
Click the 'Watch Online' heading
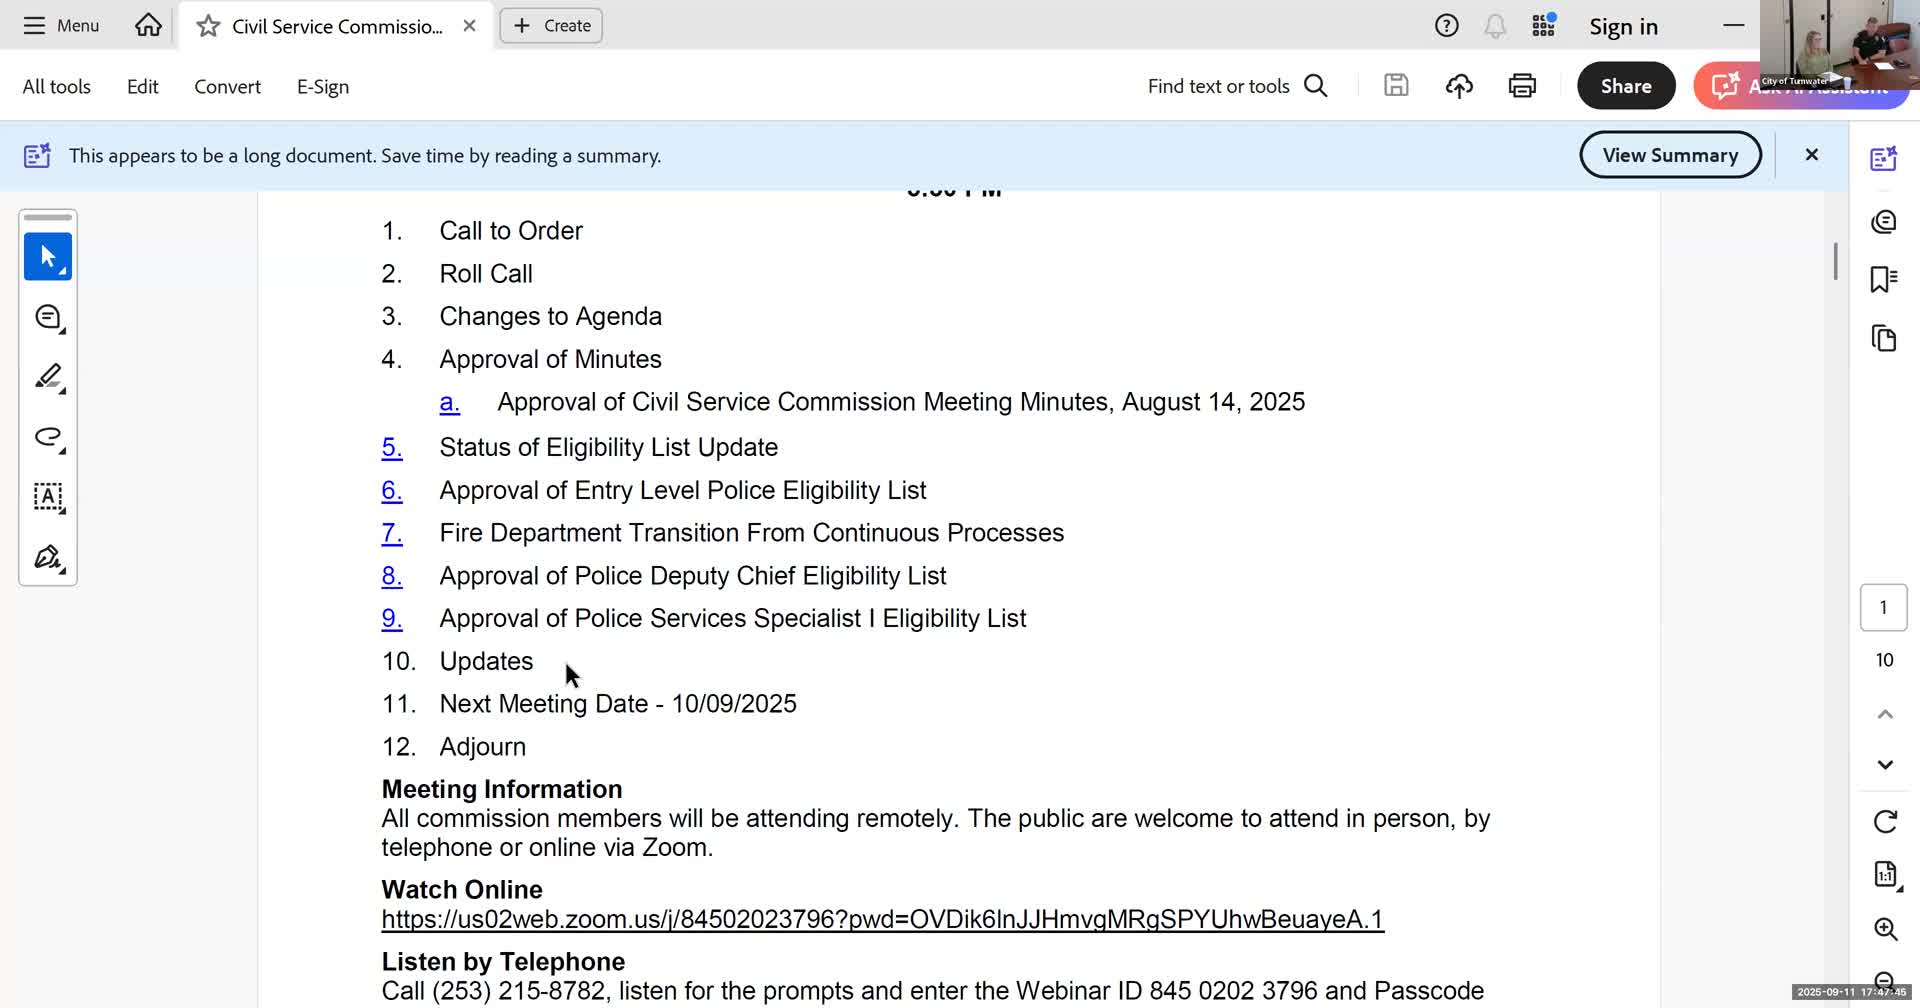click(x=462, y=890)
